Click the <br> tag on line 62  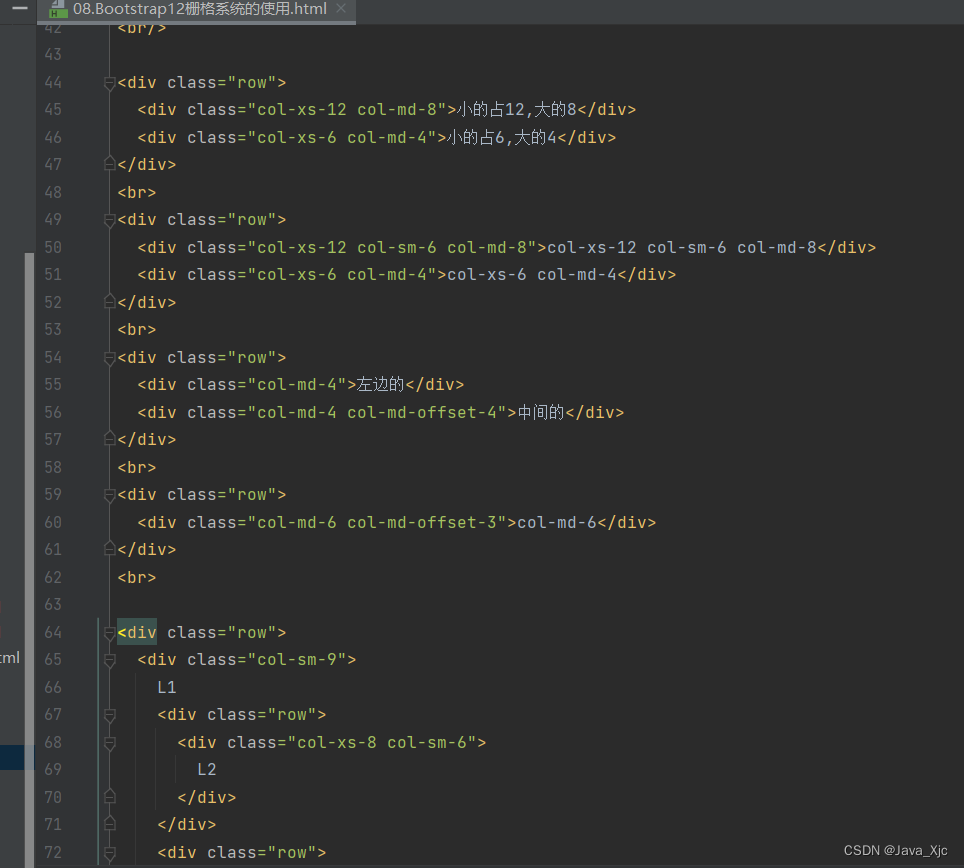[x=137, y=577]
